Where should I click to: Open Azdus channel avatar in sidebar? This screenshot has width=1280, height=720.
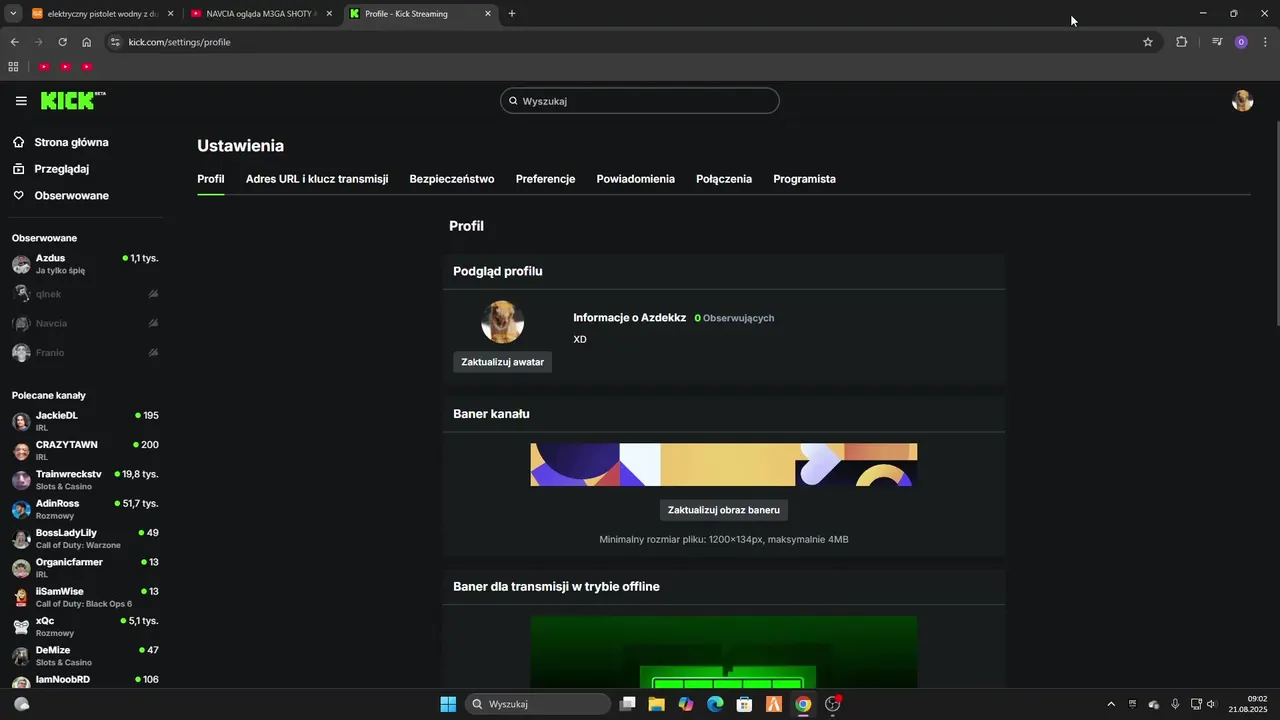[21, 265]
